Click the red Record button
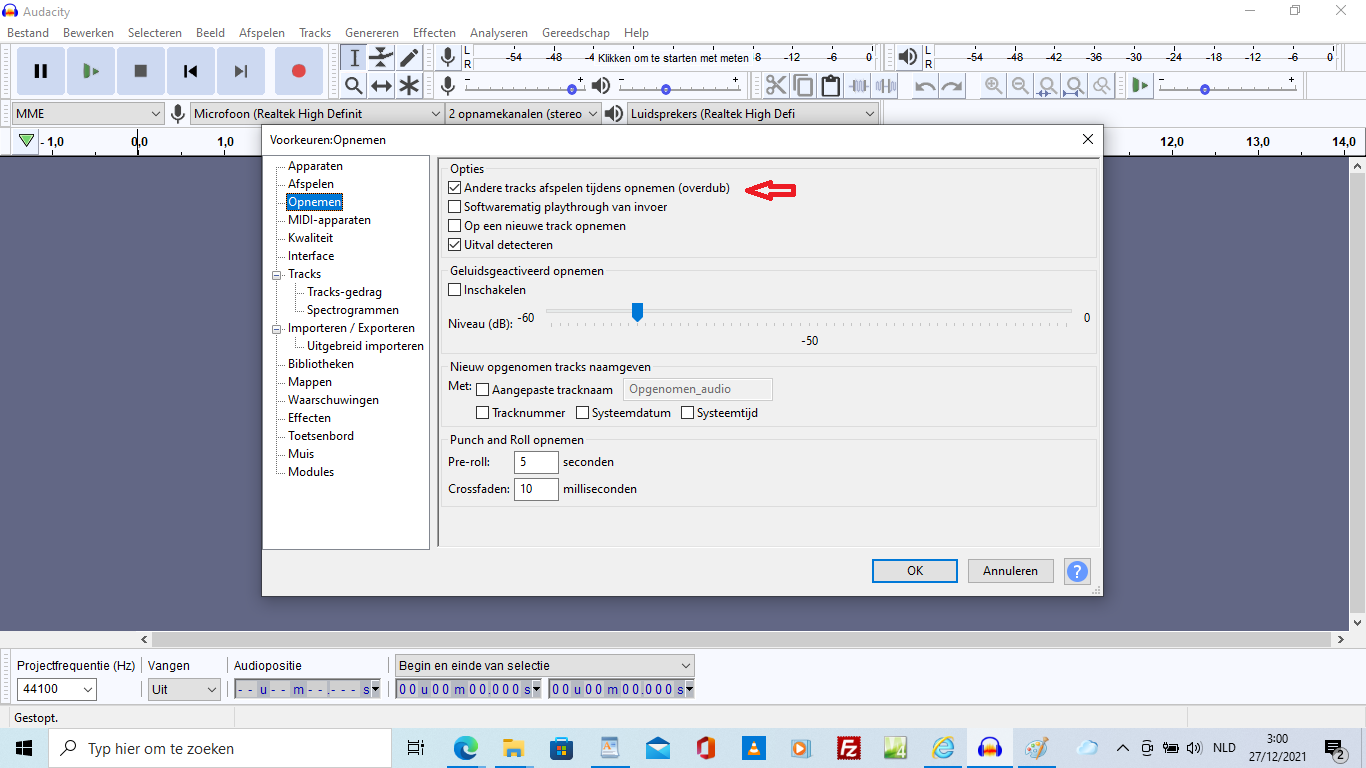Viewport: 1366px width, 768px height. (x=298, y=71)
